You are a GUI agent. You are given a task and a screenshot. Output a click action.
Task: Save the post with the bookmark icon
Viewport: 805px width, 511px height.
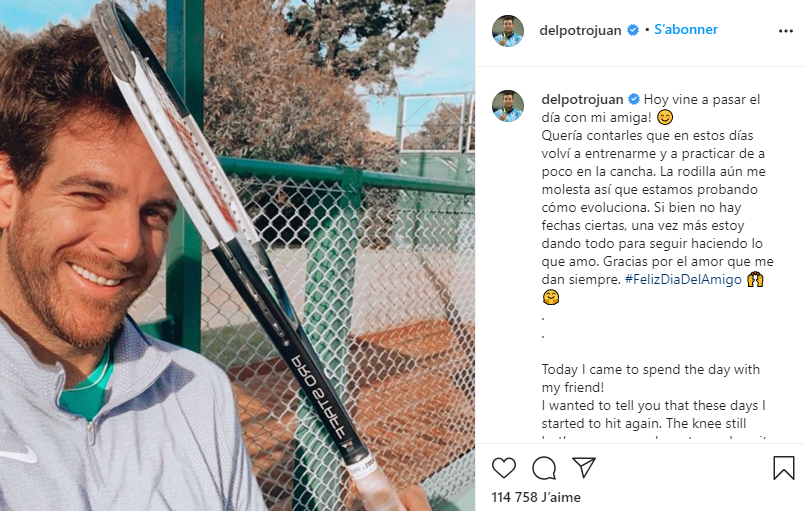[783, 468]
